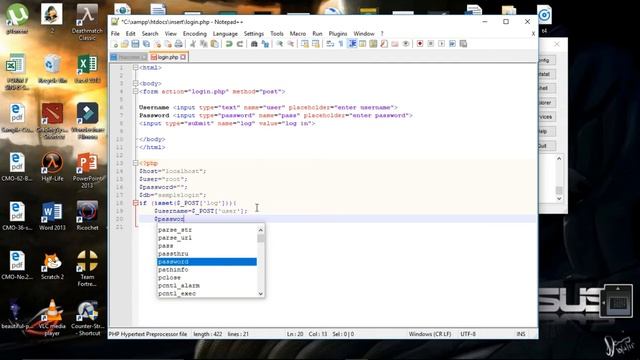Open the Scratch 2 desktop shortcut
The image size is (640, 360).
pos(52,265)
